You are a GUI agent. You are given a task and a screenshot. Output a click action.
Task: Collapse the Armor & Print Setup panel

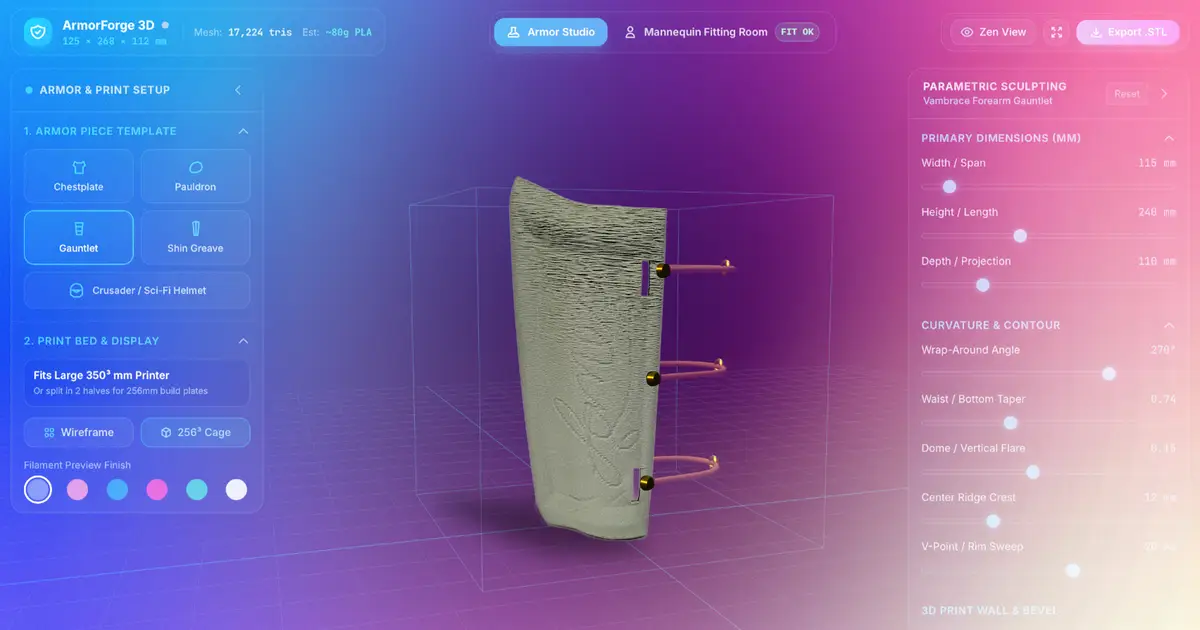(x=238, y=90)
